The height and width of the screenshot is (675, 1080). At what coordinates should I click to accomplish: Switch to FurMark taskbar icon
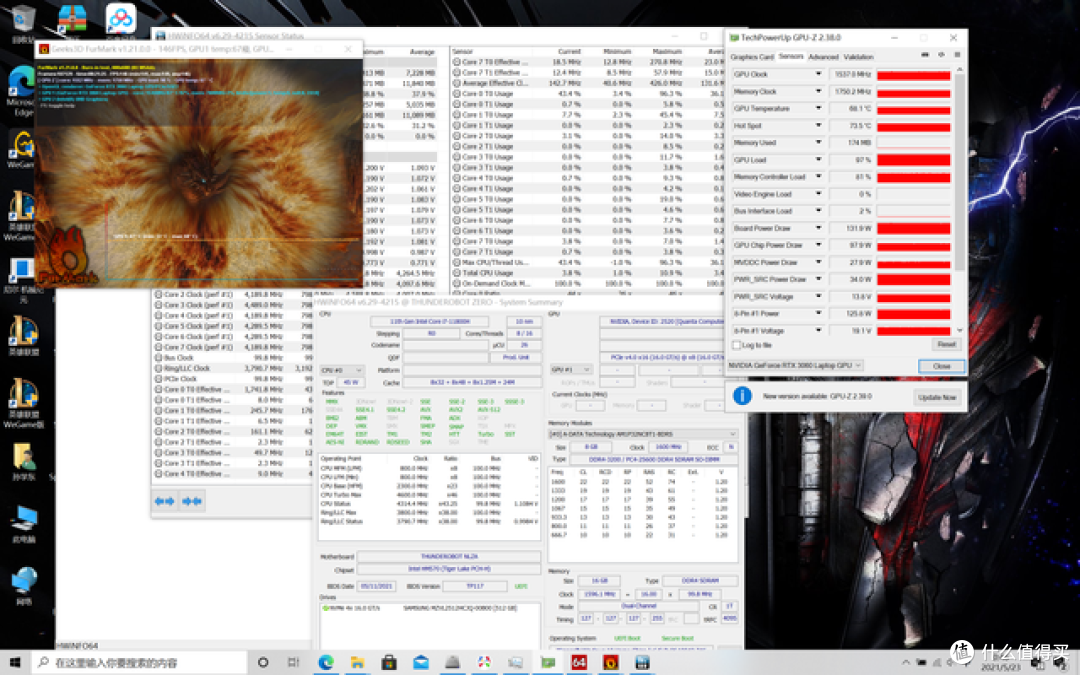click(610, 663)
